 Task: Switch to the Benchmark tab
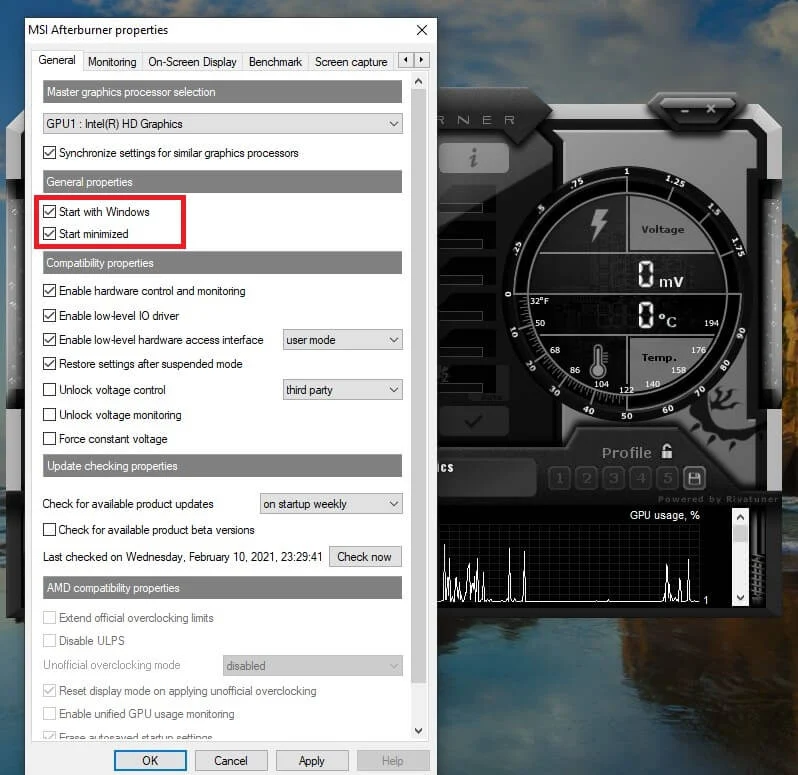click(x=275, y=62)
